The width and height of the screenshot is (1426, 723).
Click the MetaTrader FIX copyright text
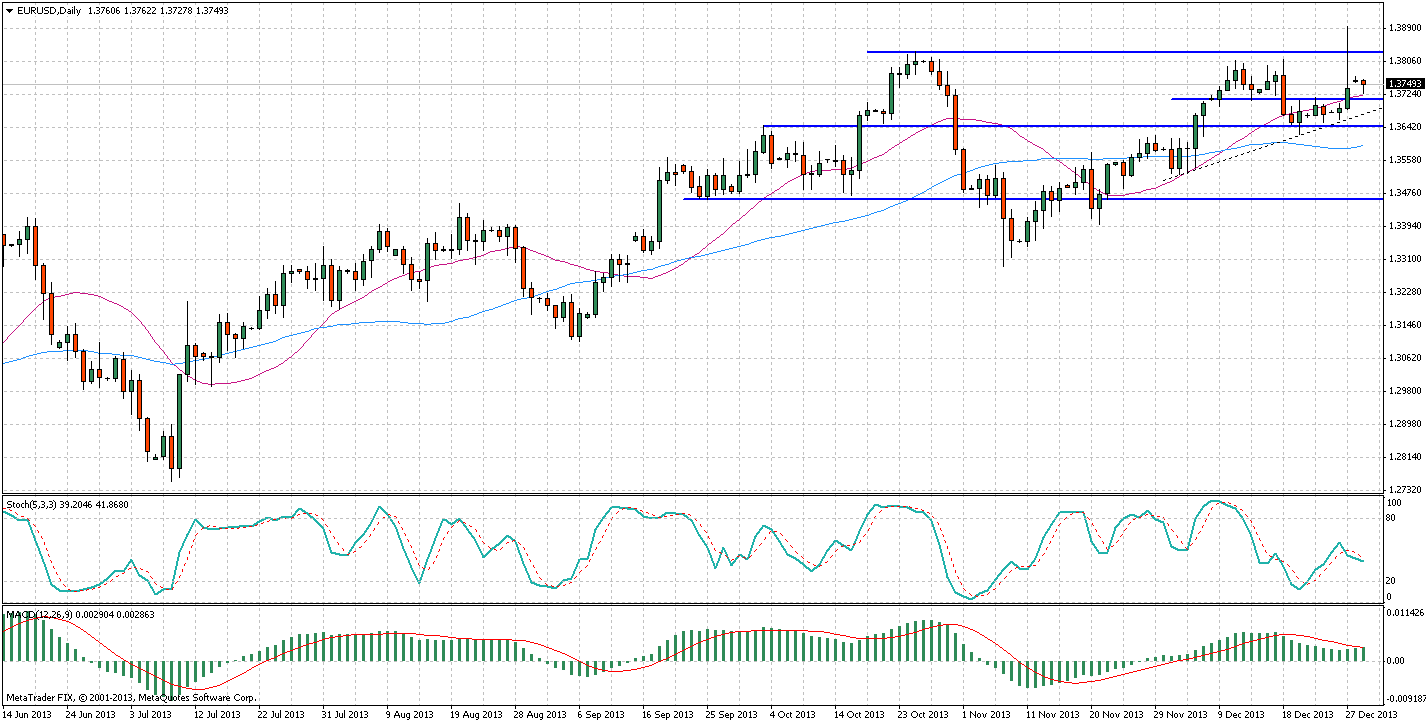point(130,697)
